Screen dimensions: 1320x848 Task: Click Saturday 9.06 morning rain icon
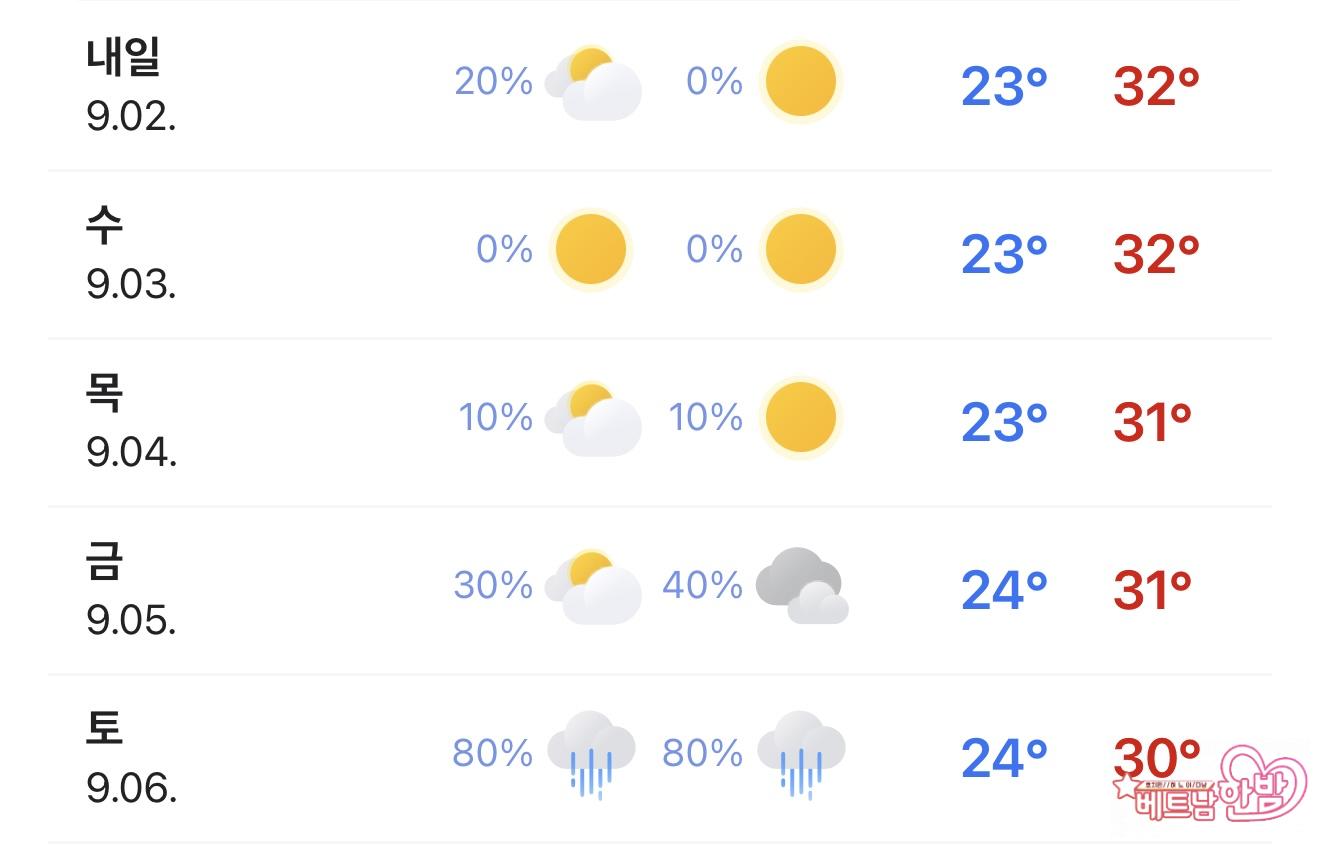(591, 754)
